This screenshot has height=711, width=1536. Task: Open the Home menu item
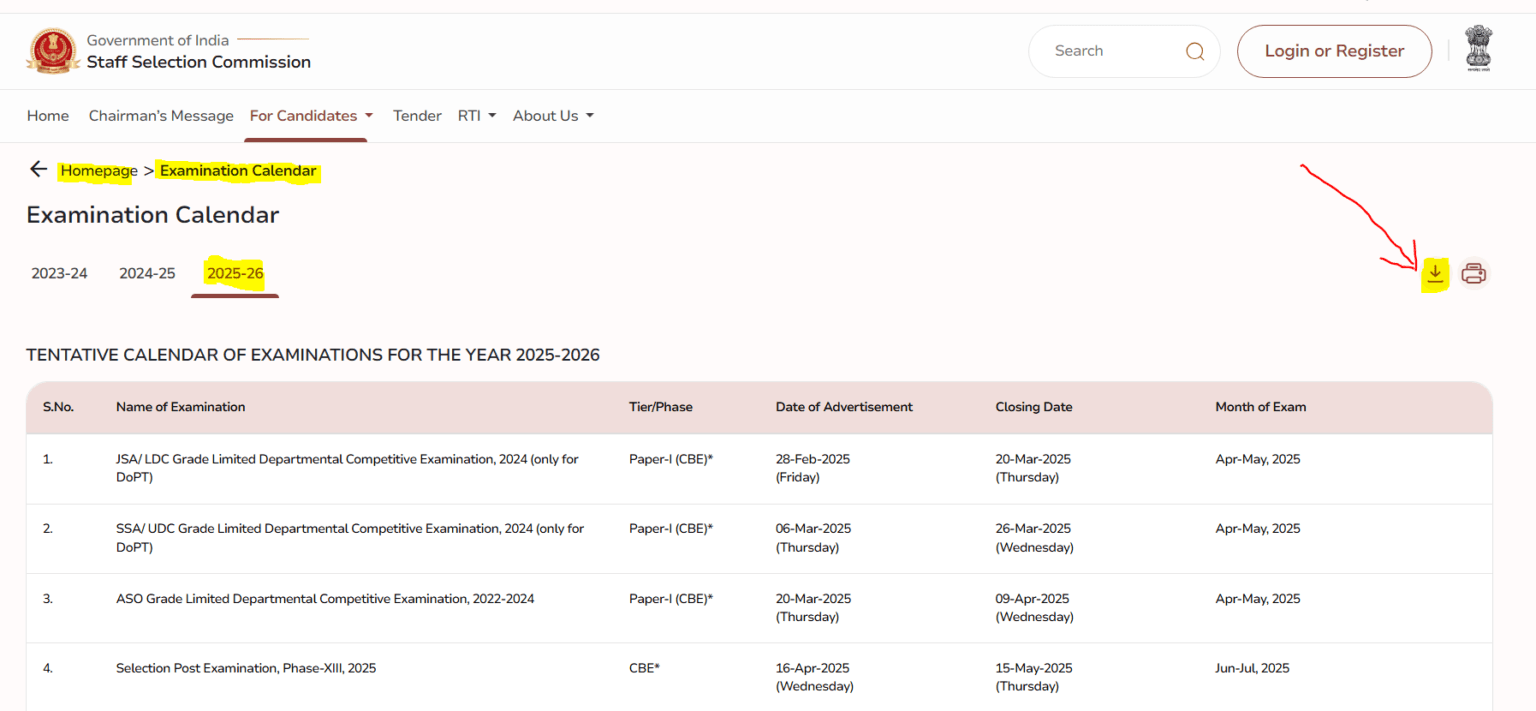[x=48, y=116]
